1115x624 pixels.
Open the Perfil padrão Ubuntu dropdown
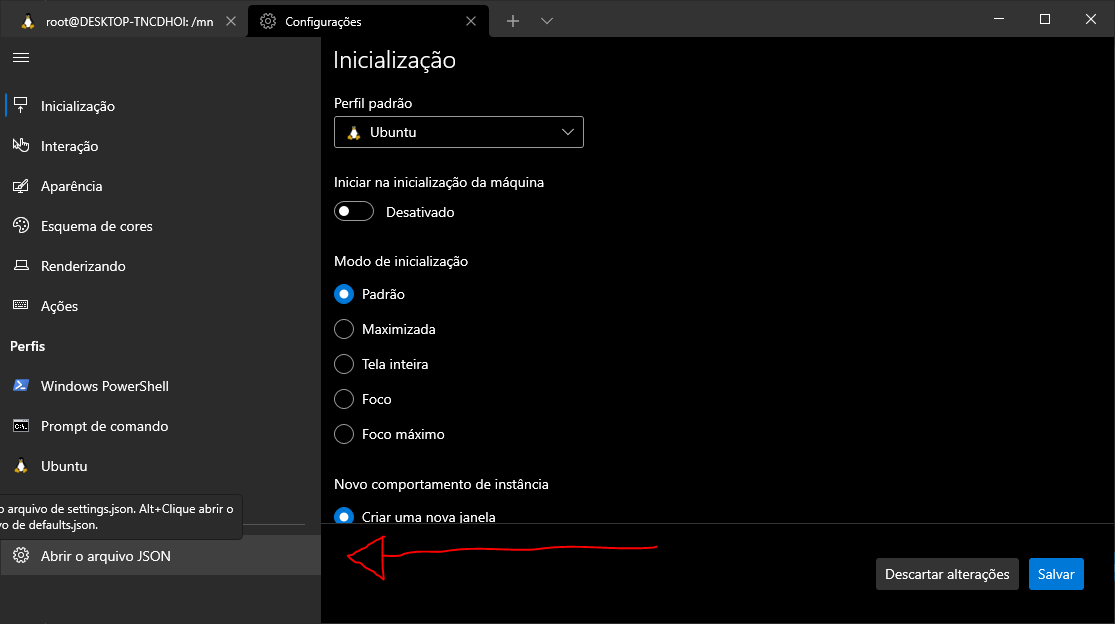click(x=459, y=132)
